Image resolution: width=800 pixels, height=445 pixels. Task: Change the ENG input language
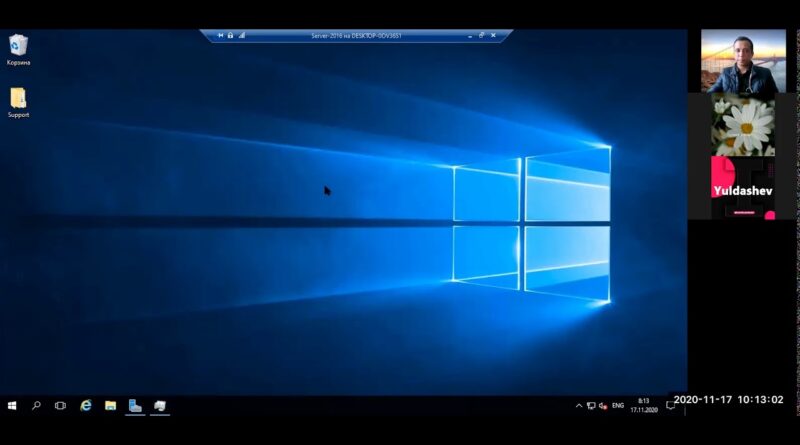coord(618,406)
